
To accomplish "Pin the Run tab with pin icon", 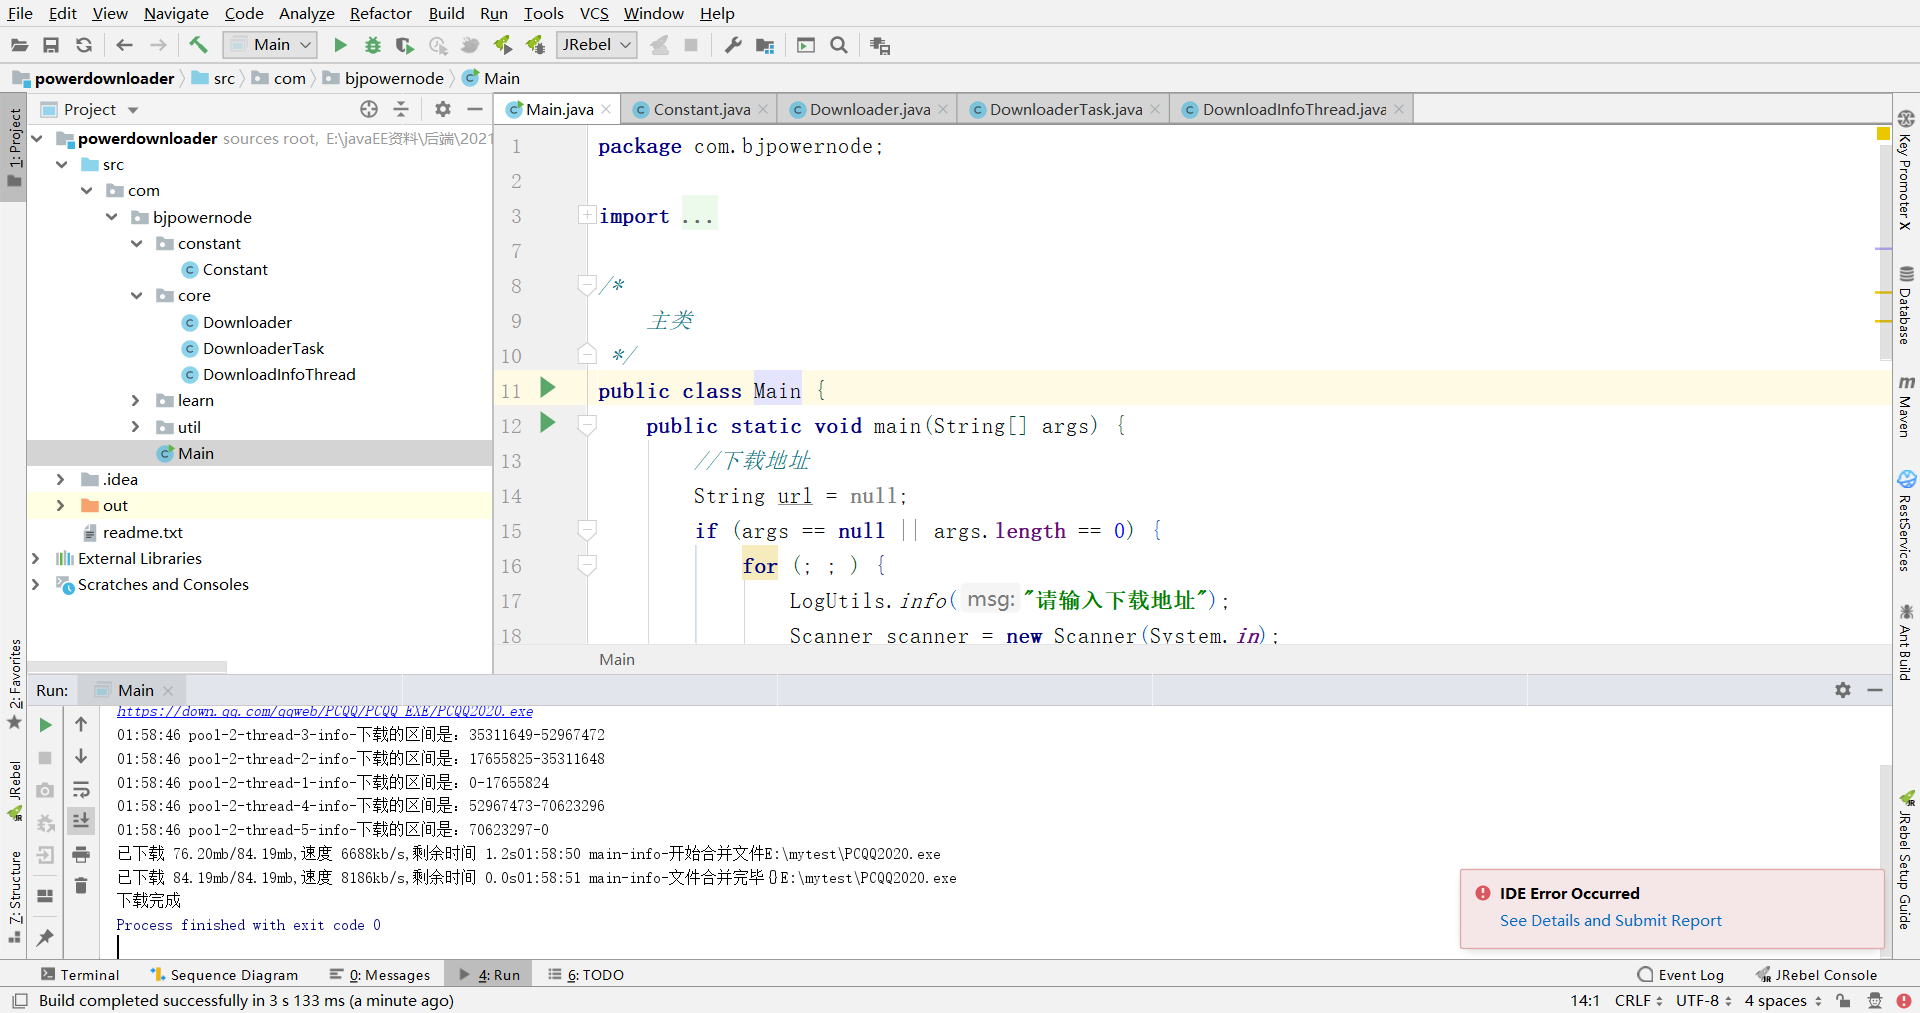I will pos(45,938).
